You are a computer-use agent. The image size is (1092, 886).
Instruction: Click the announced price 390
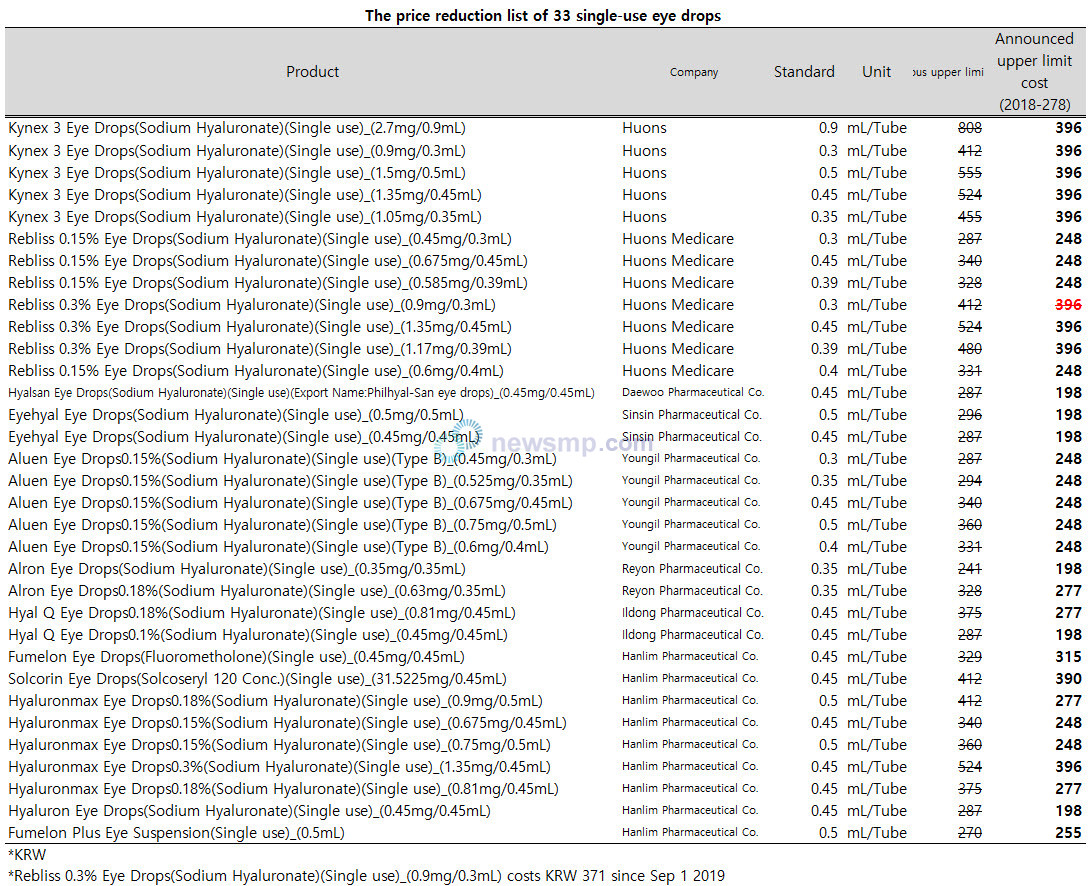pyautogui.click(x=1068, y=679)
